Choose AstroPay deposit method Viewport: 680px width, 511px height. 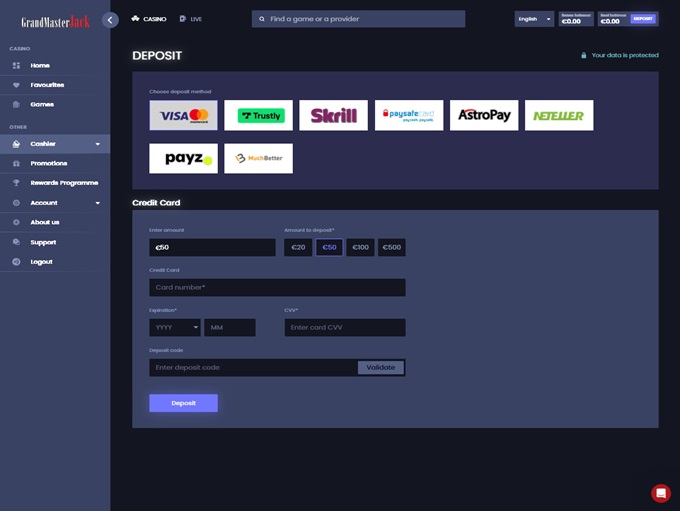click(x=484, y=116)
